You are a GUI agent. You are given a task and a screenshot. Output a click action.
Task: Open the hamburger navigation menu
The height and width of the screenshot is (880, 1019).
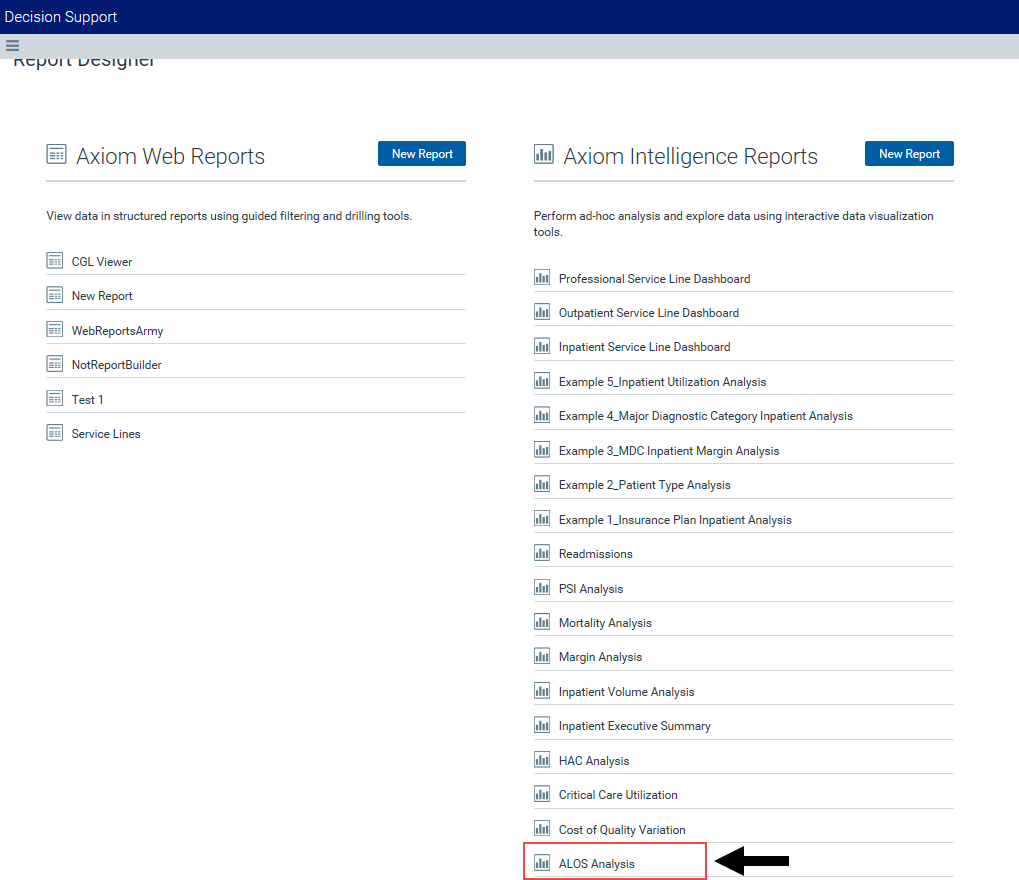(12, 45)
